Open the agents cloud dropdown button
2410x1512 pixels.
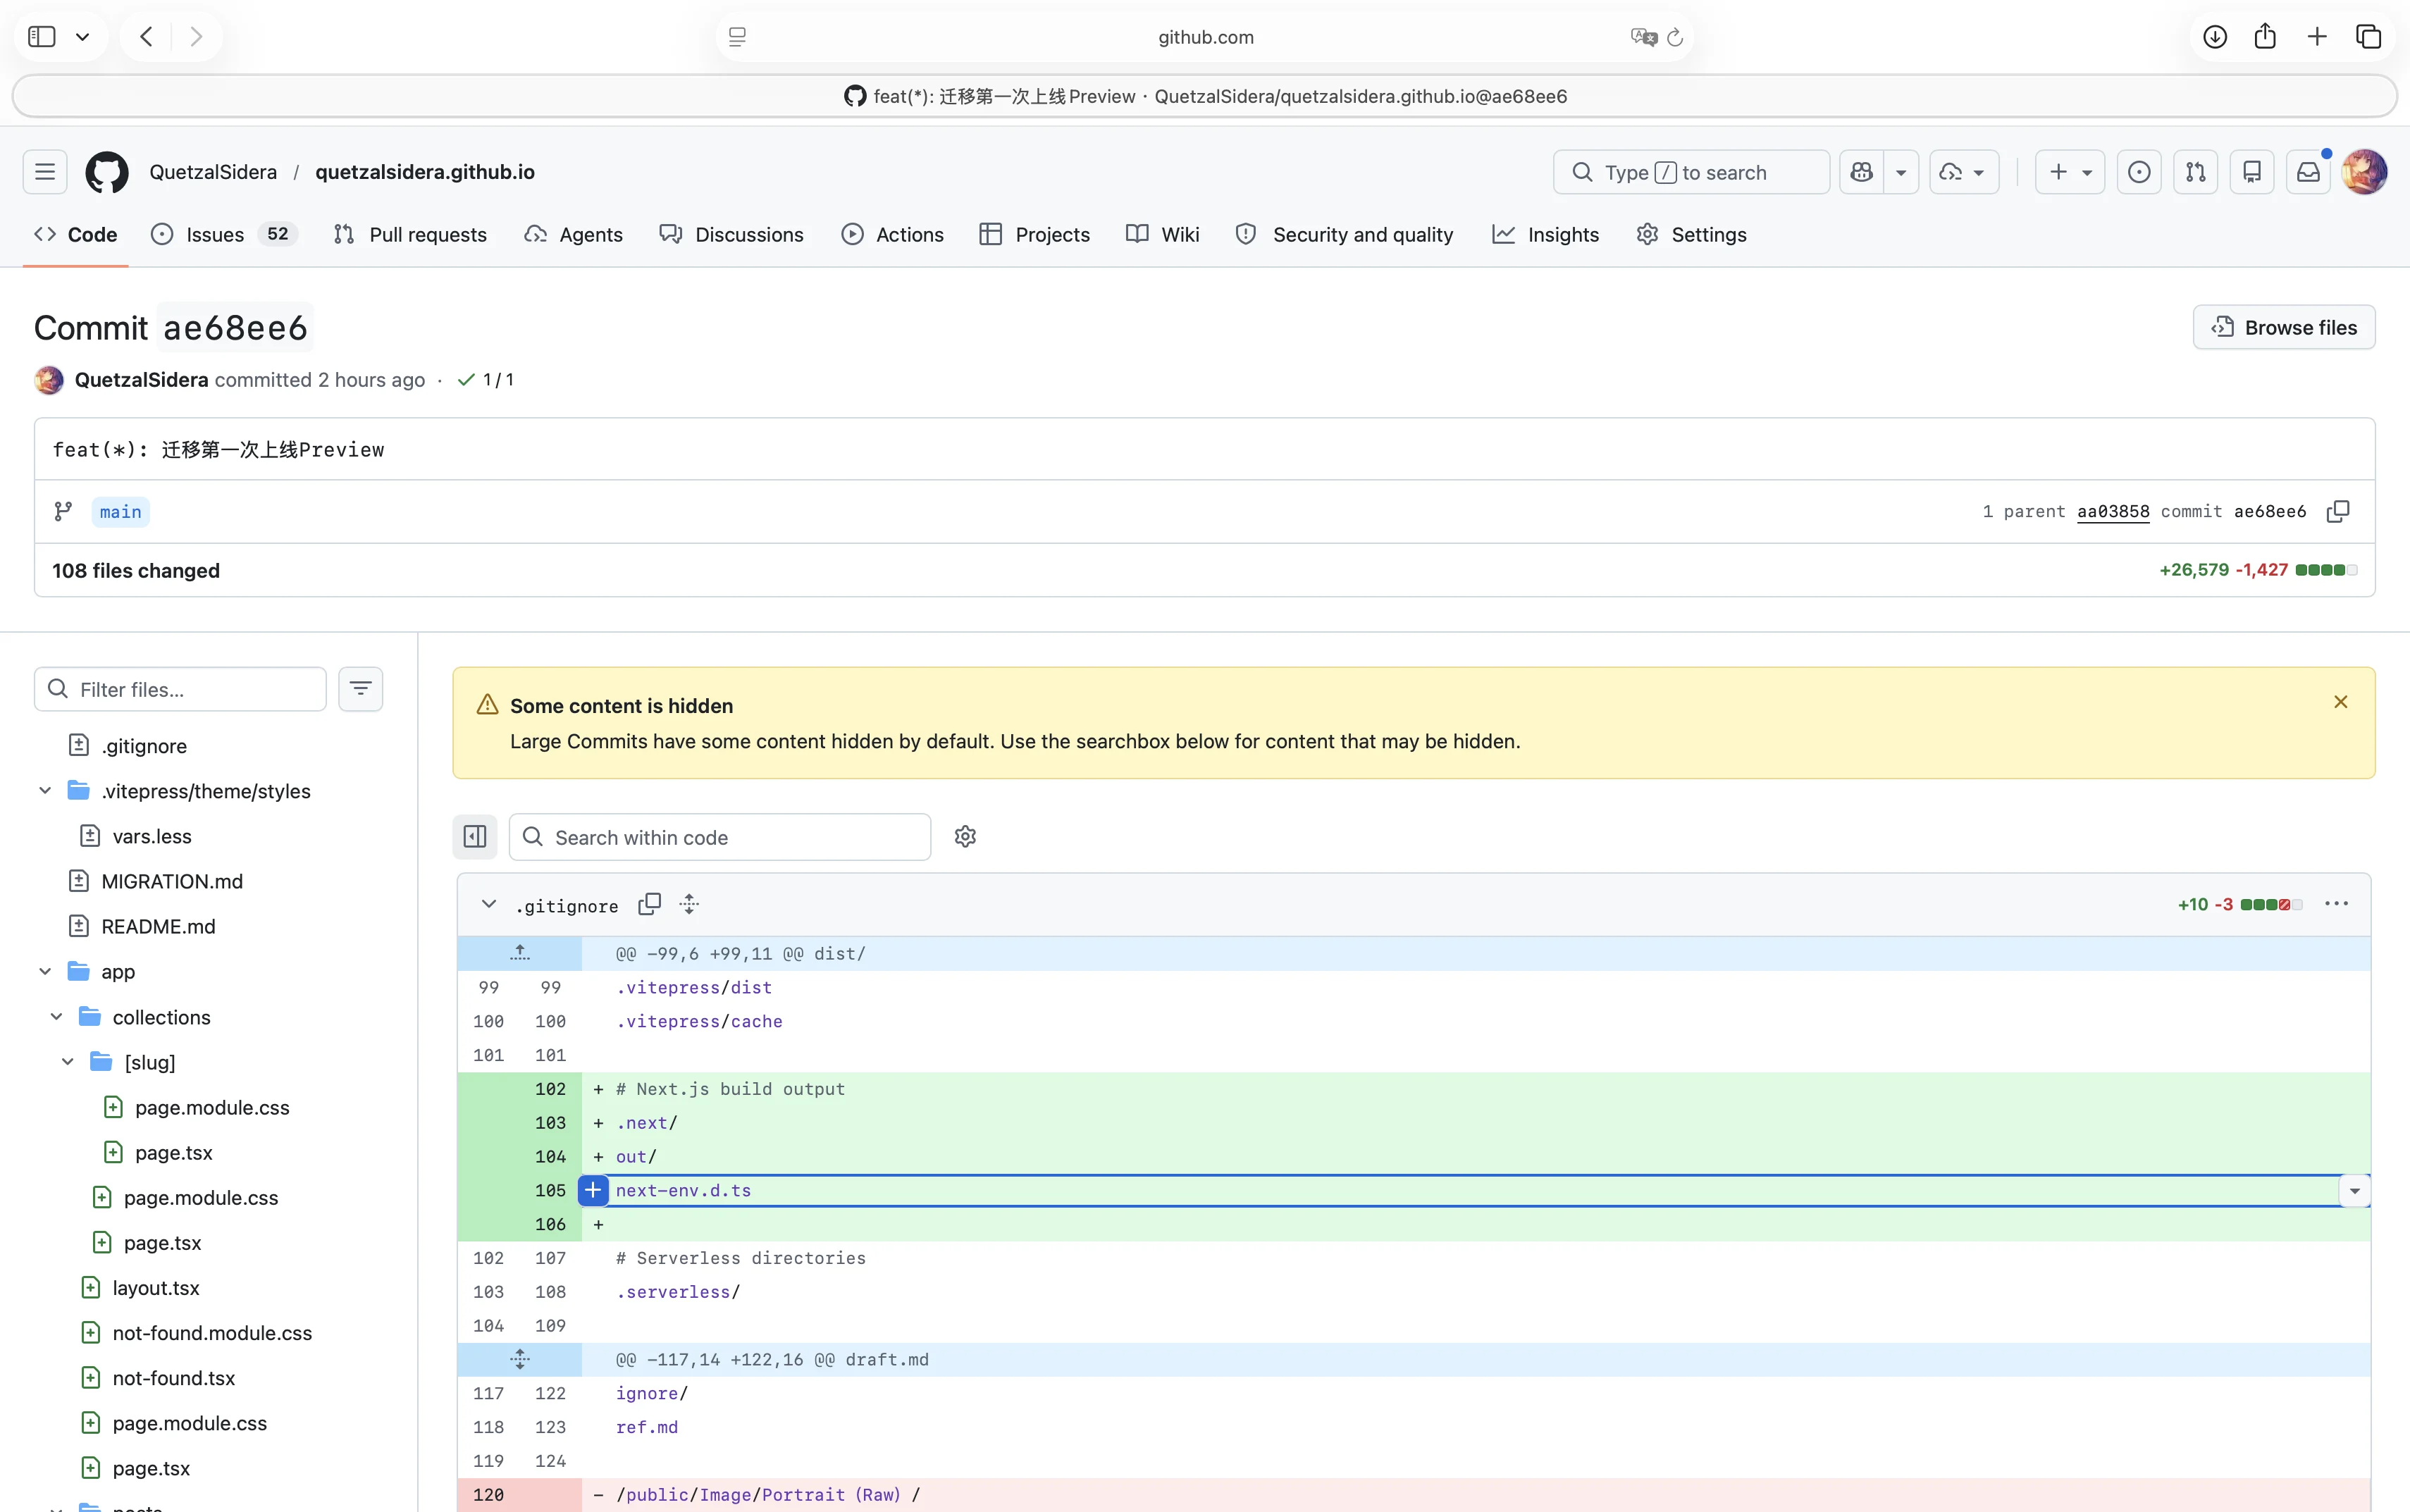(1963, 172)
